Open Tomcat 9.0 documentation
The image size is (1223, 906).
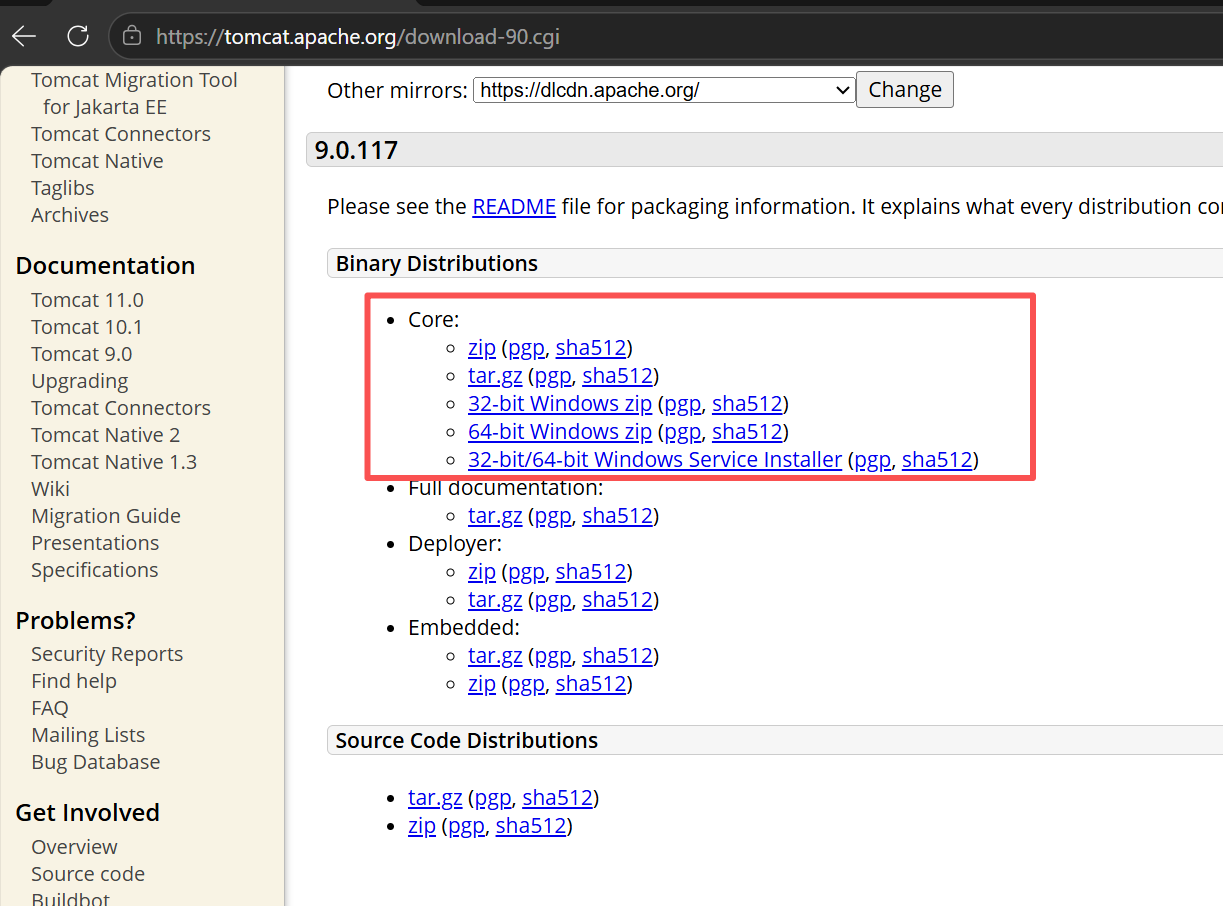click(82, 354)
